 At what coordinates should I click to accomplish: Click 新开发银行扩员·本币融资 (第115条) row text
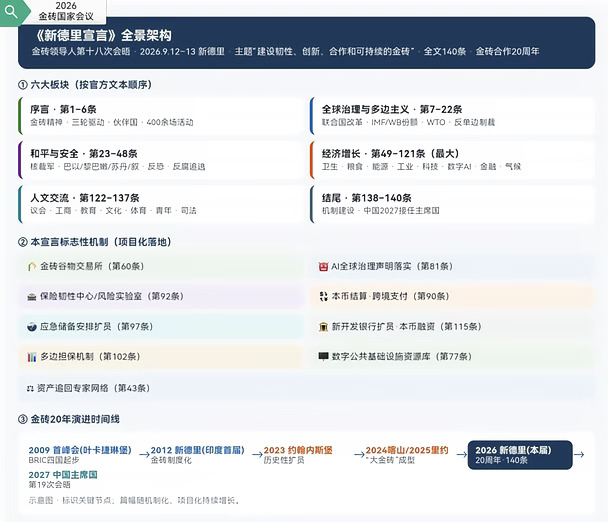(407, 327)
